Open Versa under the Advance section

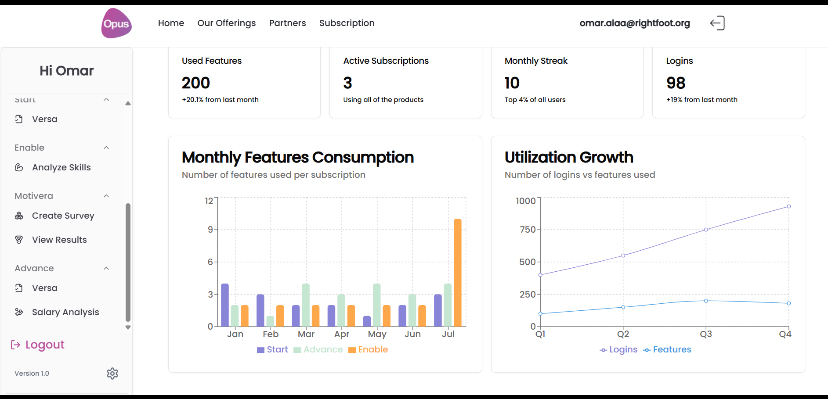(x=45, y=288)
